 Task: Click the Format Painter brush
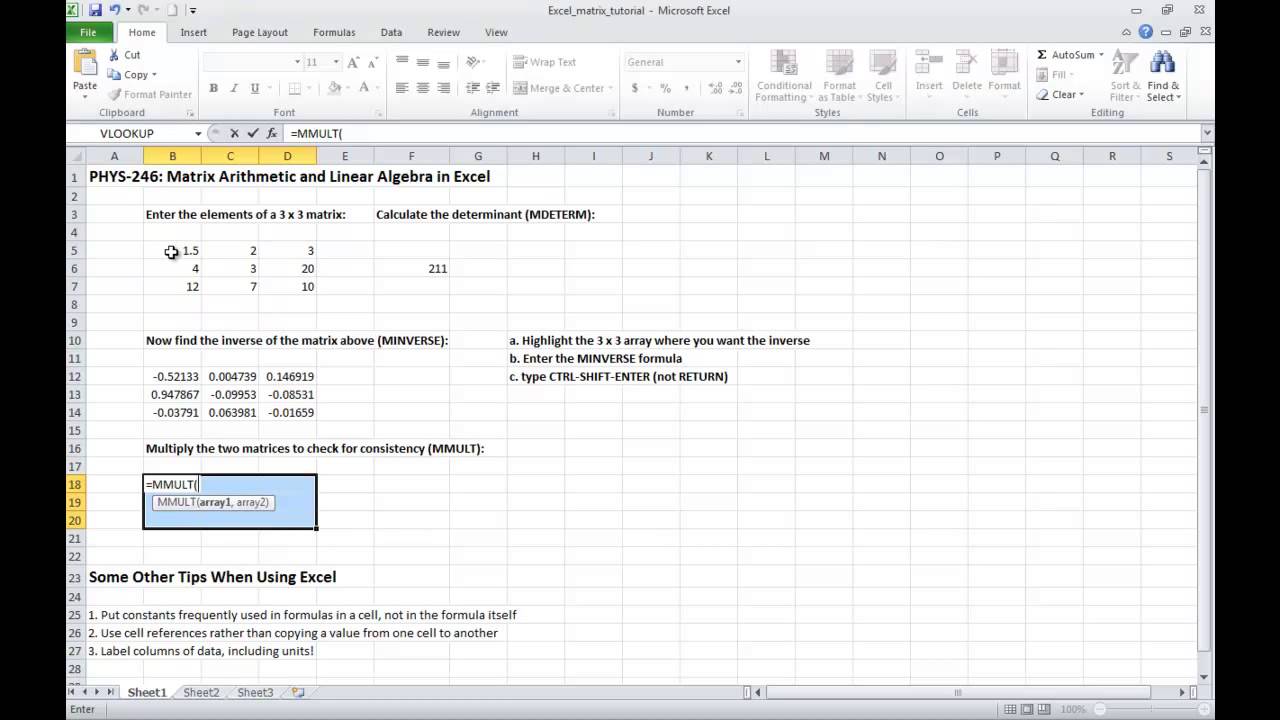click(114, 95)
